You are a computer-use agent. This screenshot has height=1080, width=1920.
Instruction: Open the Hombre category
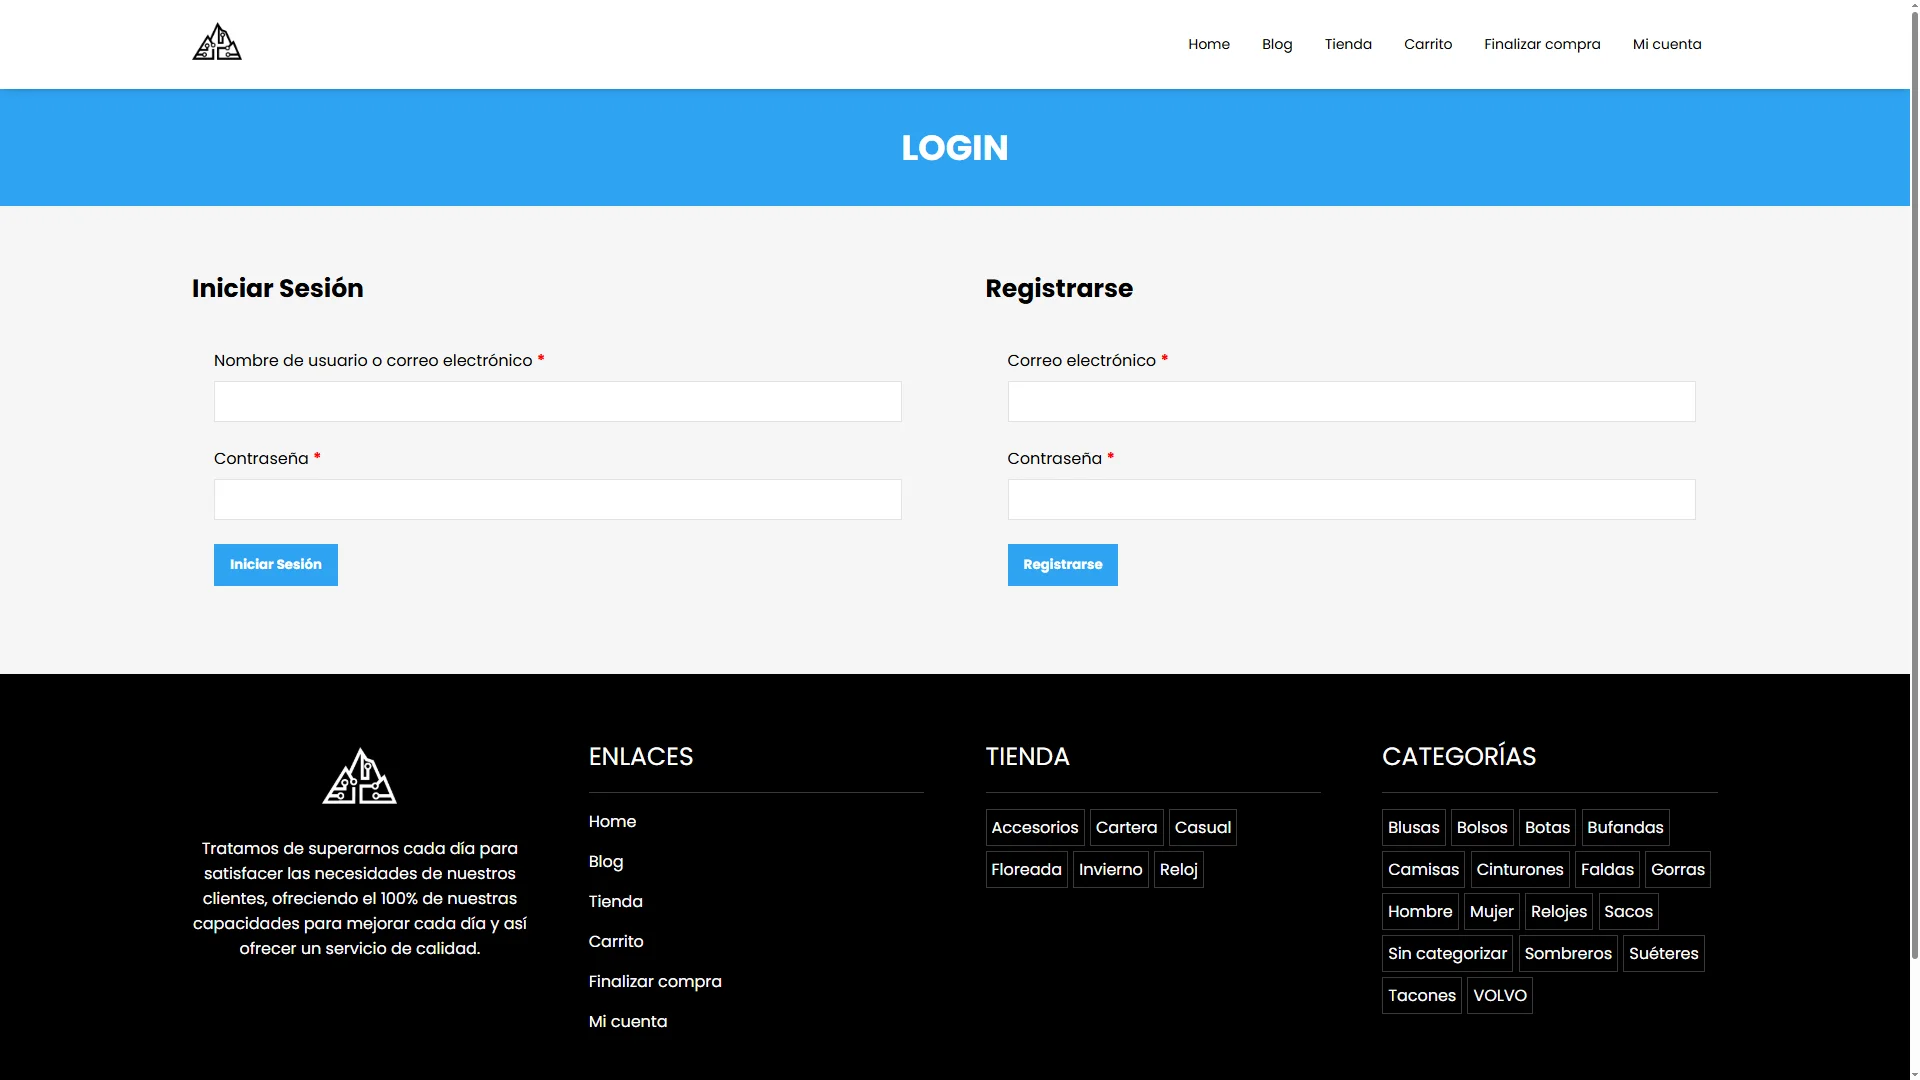tap(1420, 911)
